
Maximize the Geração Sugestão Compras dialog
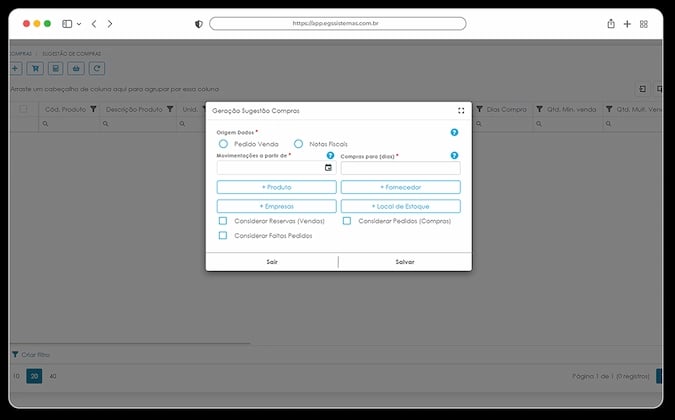pyautogui.click(x=461, y=111)
